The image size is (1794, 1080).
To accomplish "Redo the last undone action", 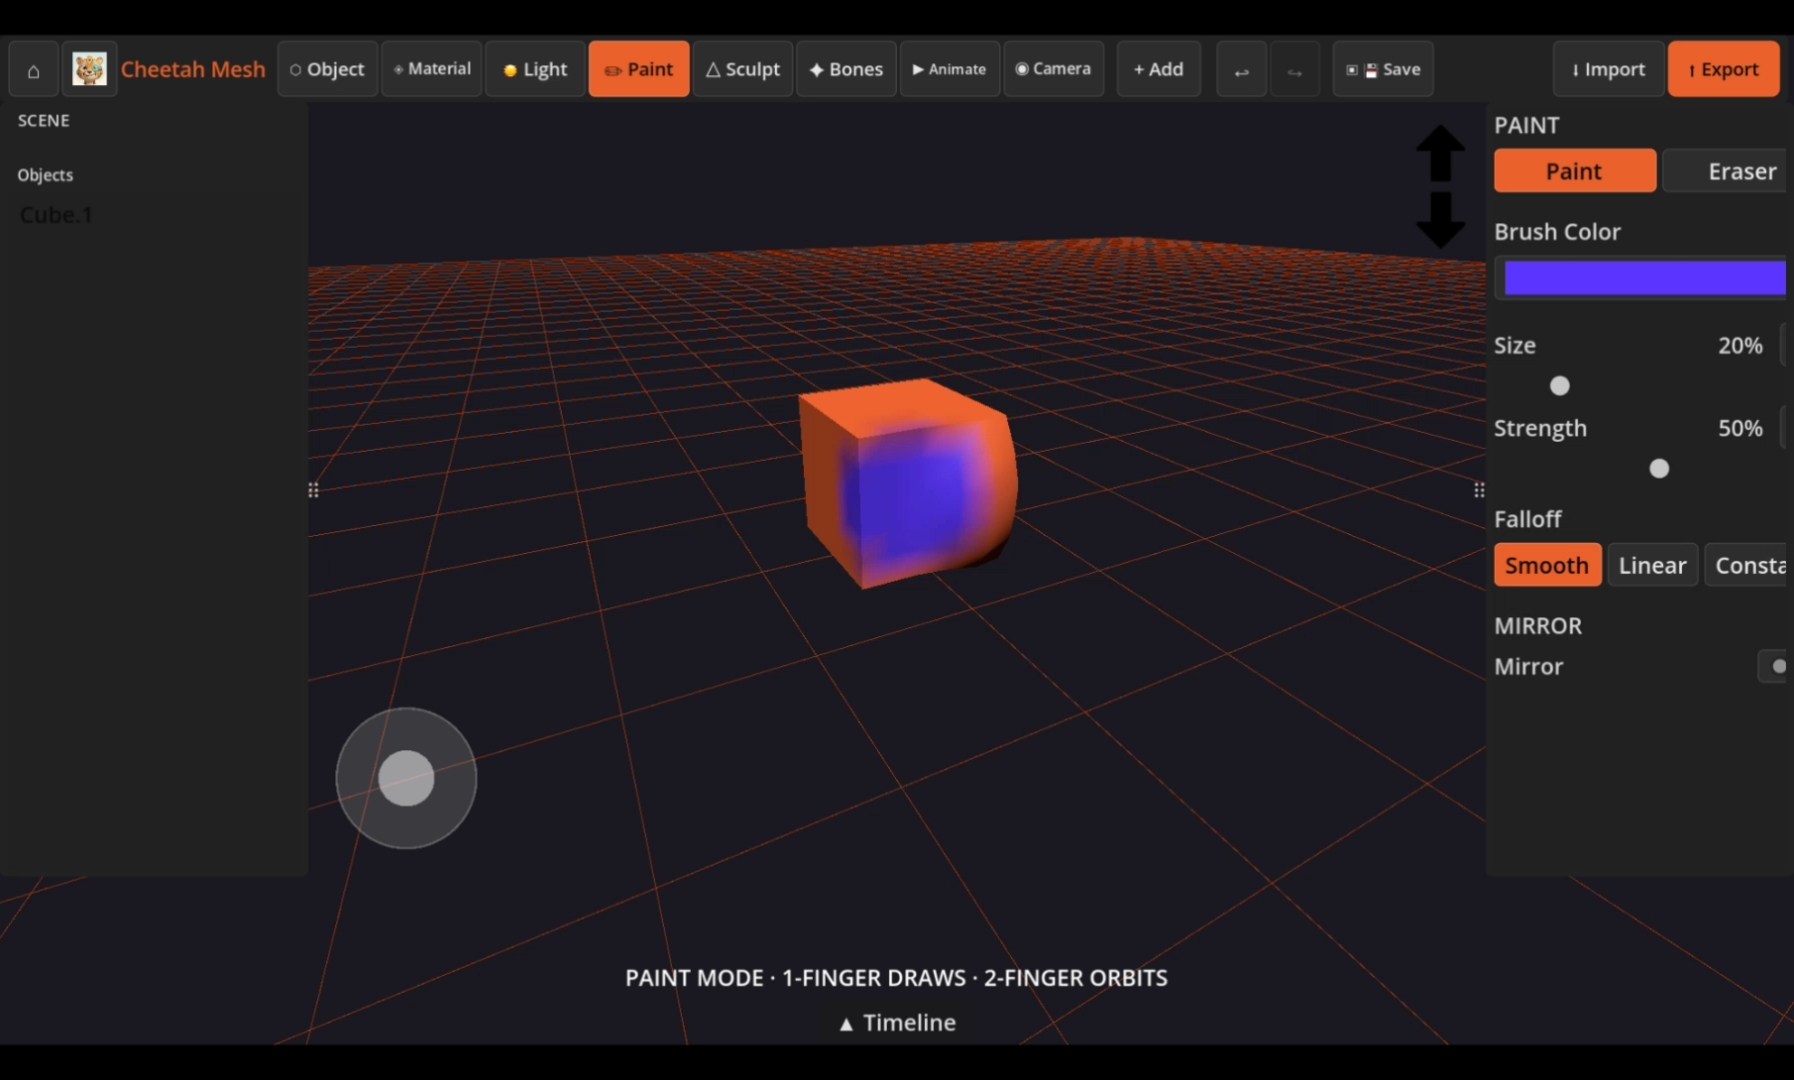I will (1295, 69).
